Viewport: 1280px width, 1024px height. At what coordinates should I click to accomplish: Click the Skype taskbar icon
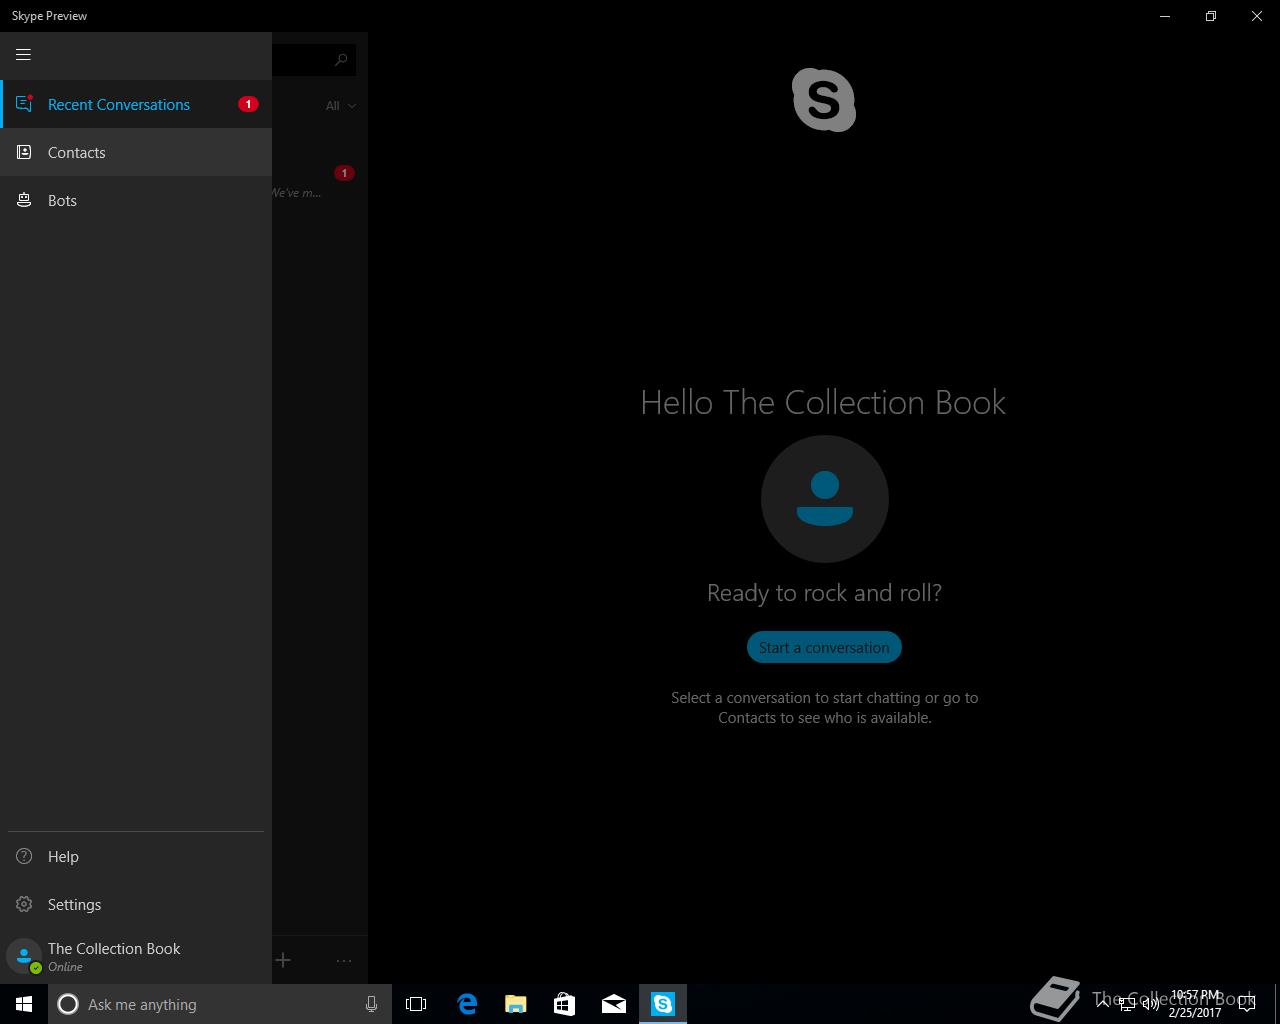[x=663, y=1004]
